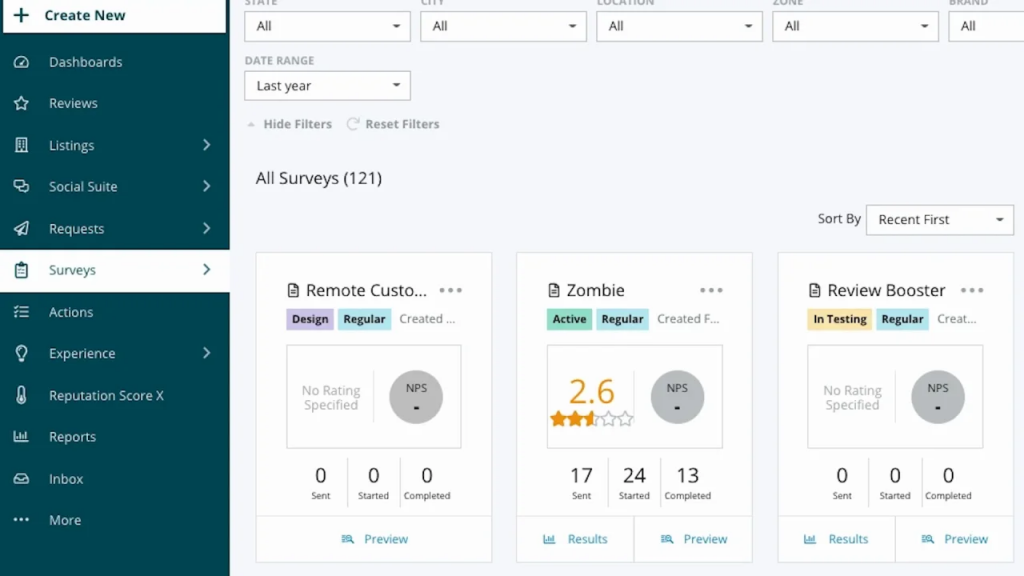The width and height of the screenshot is (1024, 576).
Task: Click the Location filter field
Action: [x=679, y=26]
